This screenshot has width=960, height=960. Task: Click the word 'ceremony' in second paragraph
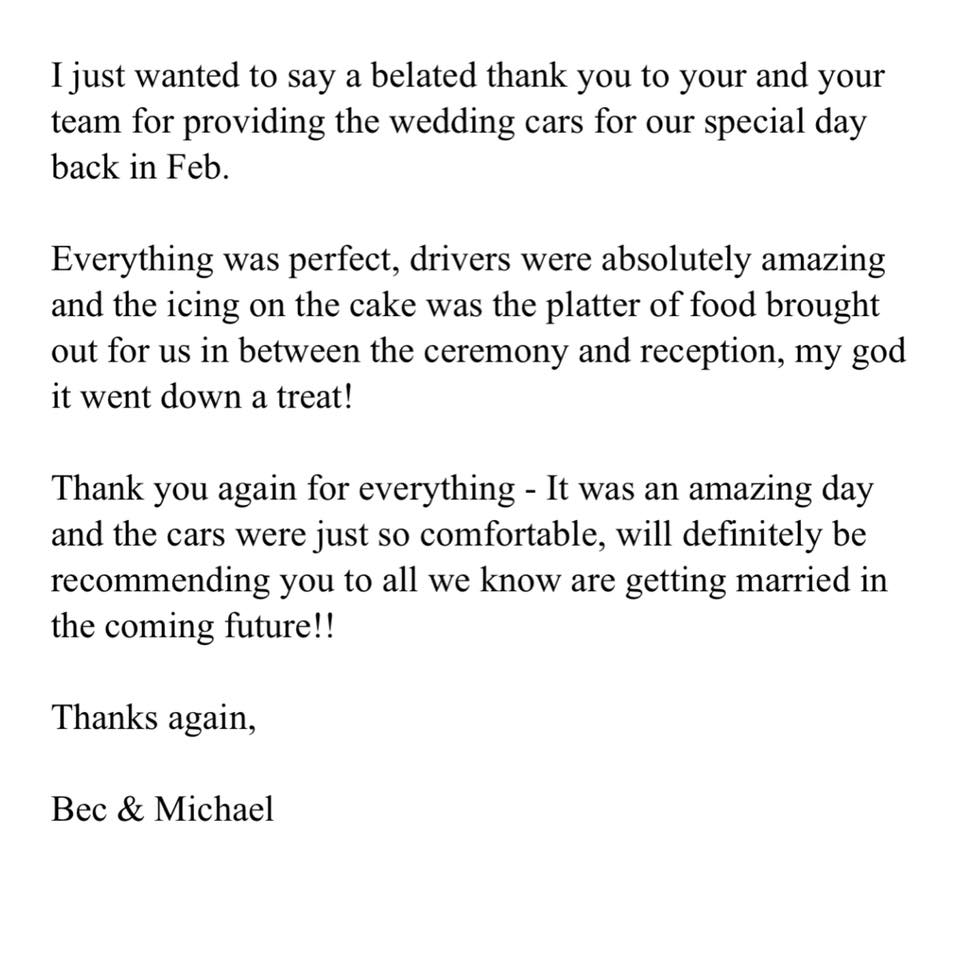(496, 353)
